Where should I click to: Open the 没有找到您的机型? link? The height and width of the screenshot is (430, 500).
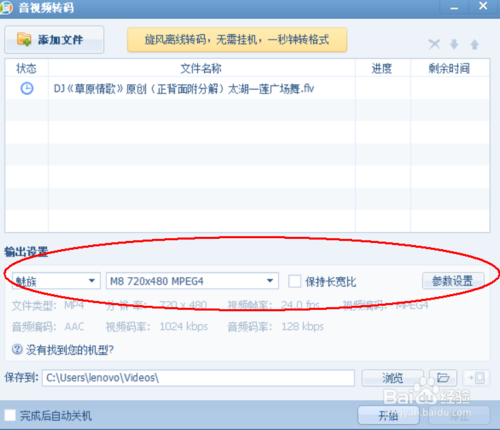tap(70, 350)
